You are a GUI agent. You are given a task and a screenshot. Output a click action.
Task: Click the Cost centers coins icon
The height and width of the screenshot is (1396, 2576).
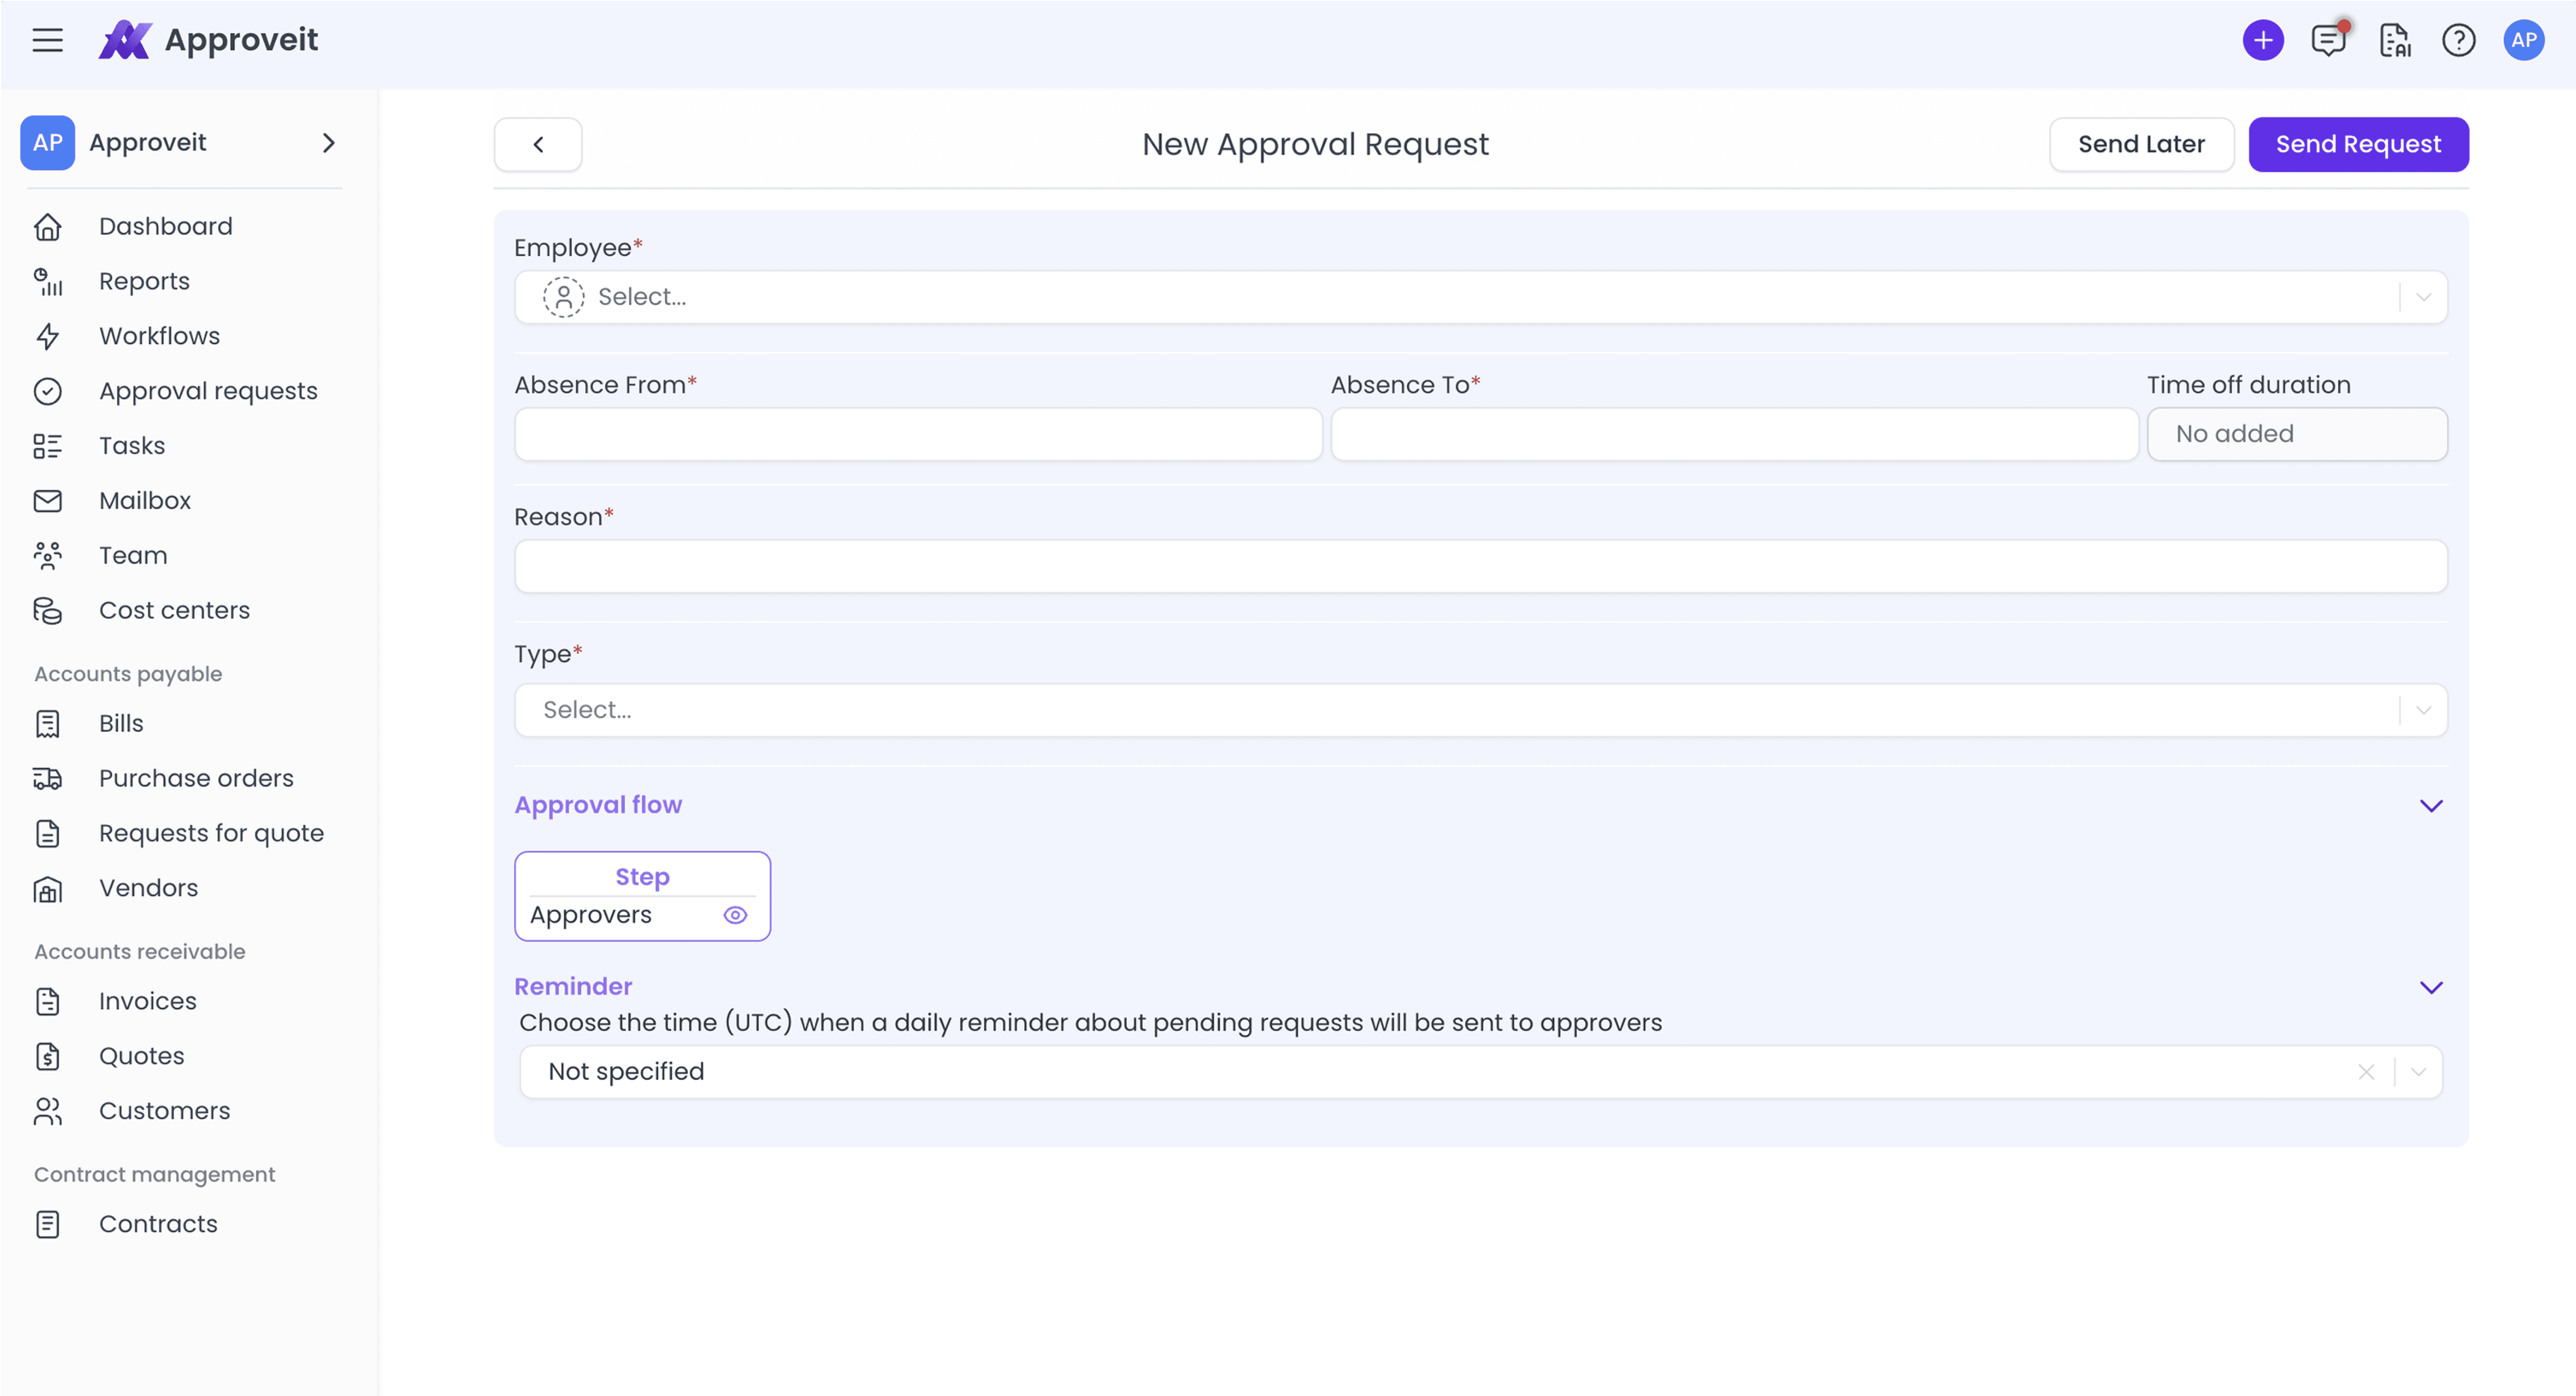coord(47,610)
